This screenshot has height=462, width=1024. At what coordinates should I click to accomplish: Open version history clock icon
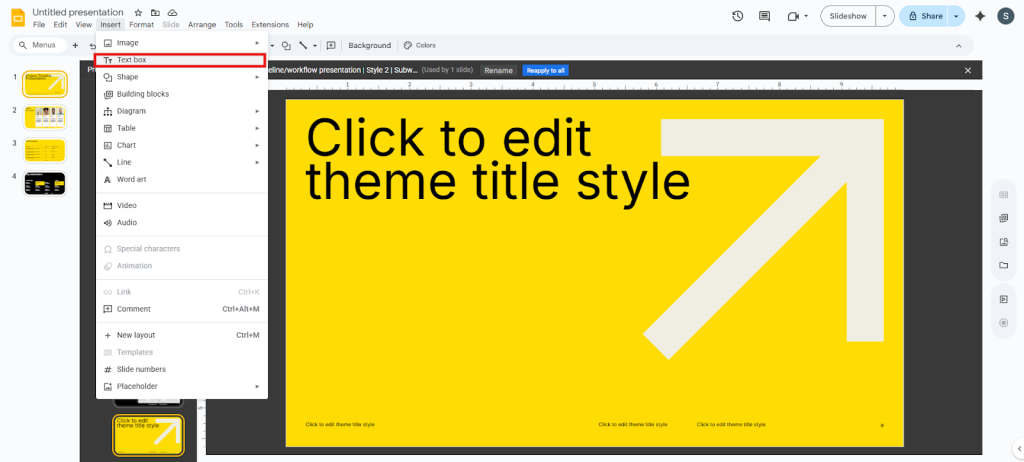tap(737, 16)
